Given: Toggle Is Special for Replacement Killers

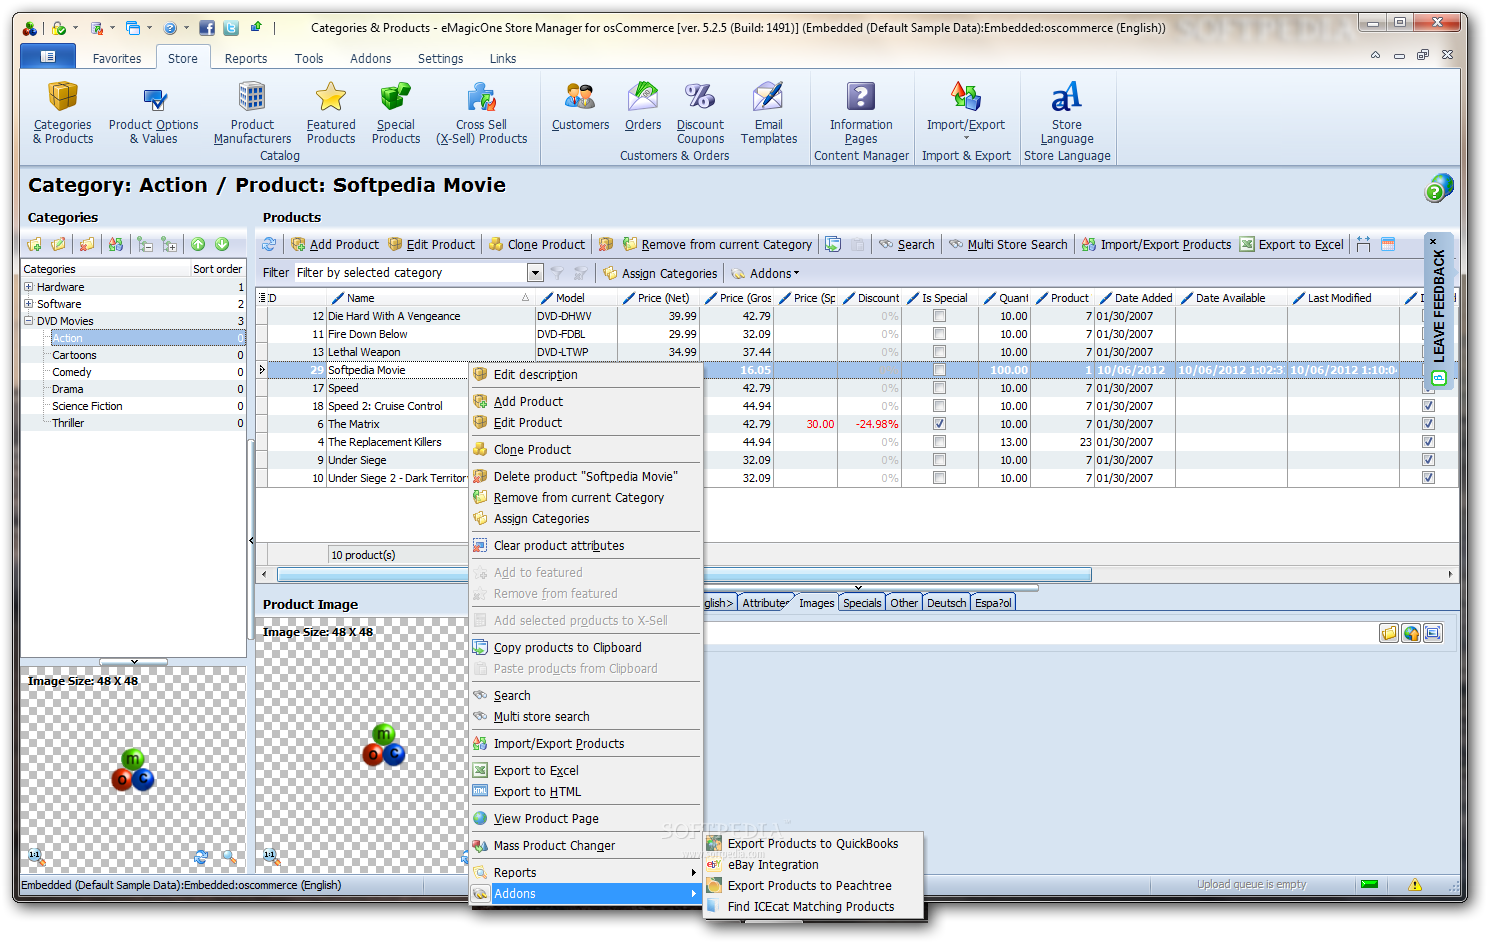Looking at the screenshot, I should (x=939, y=442).
